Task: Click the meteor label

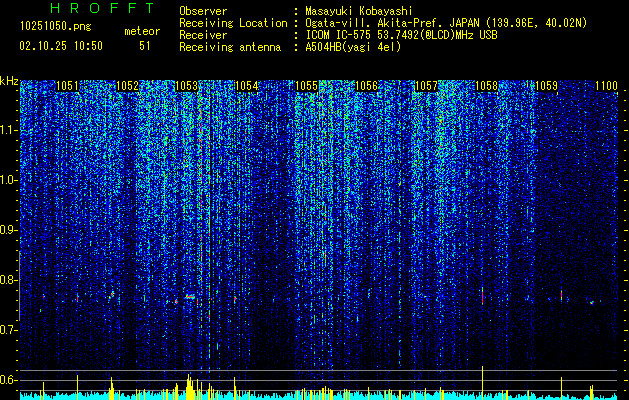Action: (142, 31)
